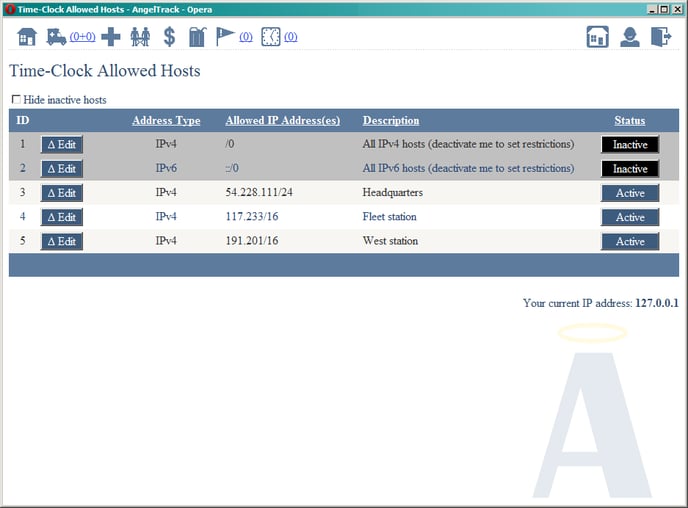Viewport: 688px width, 508px height.
Task: Click the Opera logo in title bar
Action: click(x=10, y=9)
